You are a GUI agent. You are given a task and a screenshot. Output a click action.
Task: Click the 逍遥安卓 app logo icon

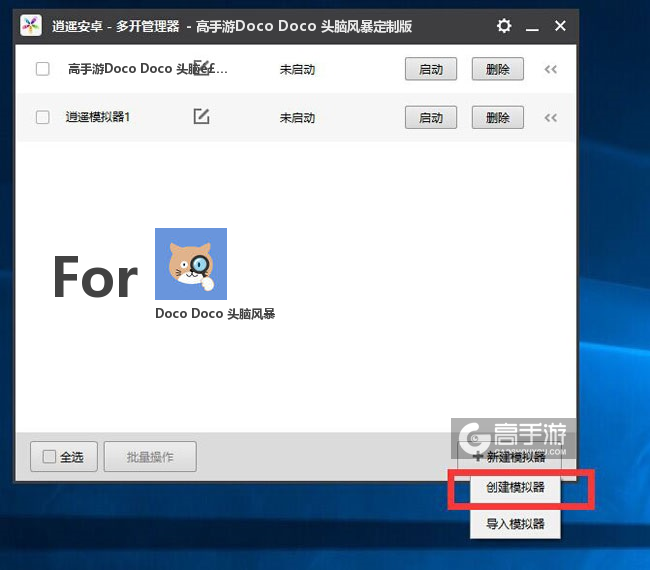31,26
